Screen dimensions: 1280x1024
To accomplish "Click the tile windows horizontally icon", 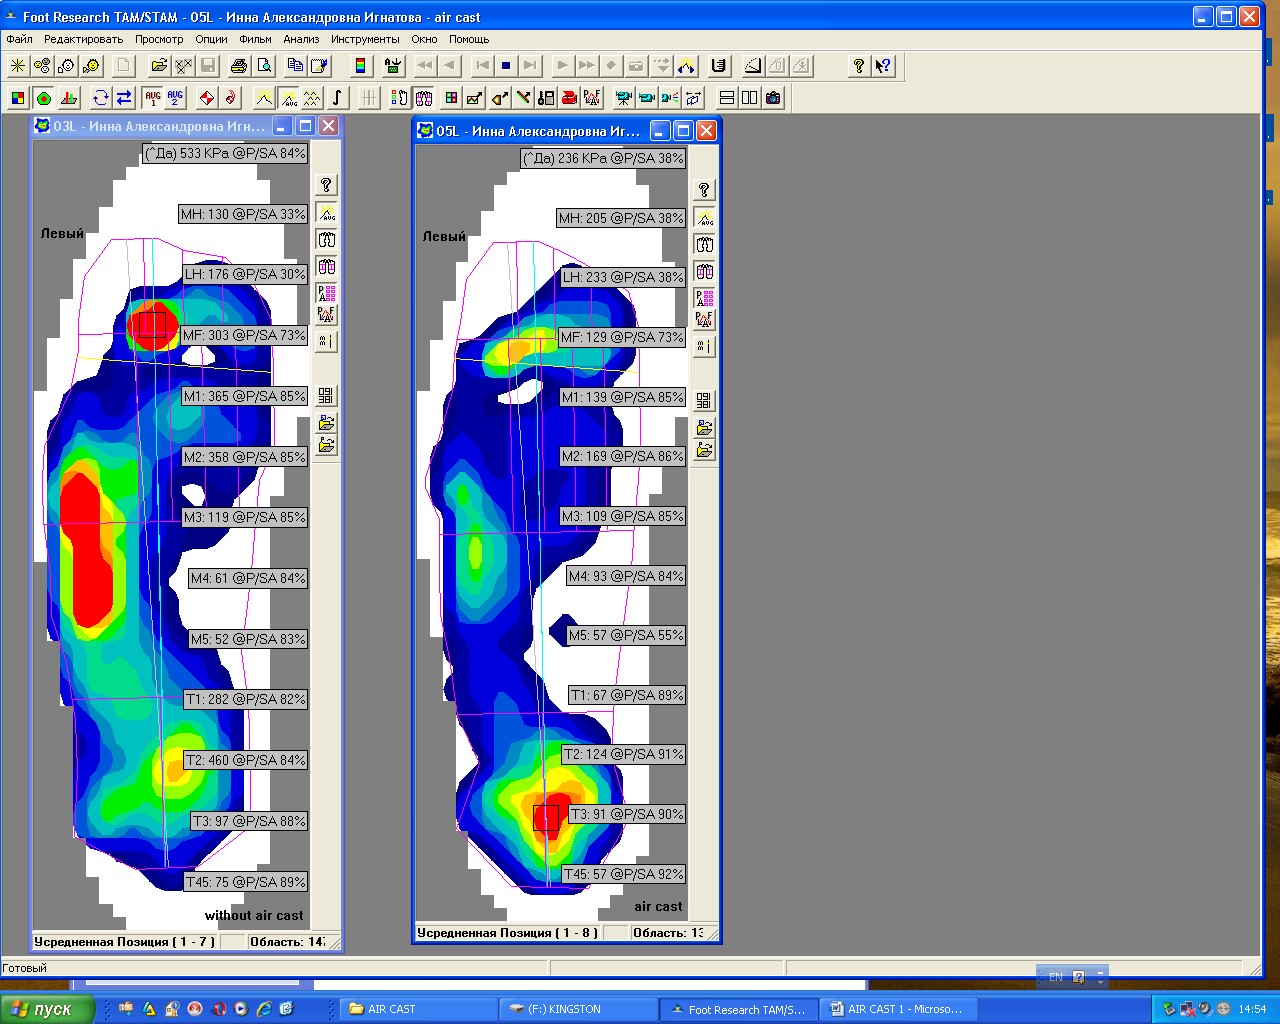I will pos(727,98).
